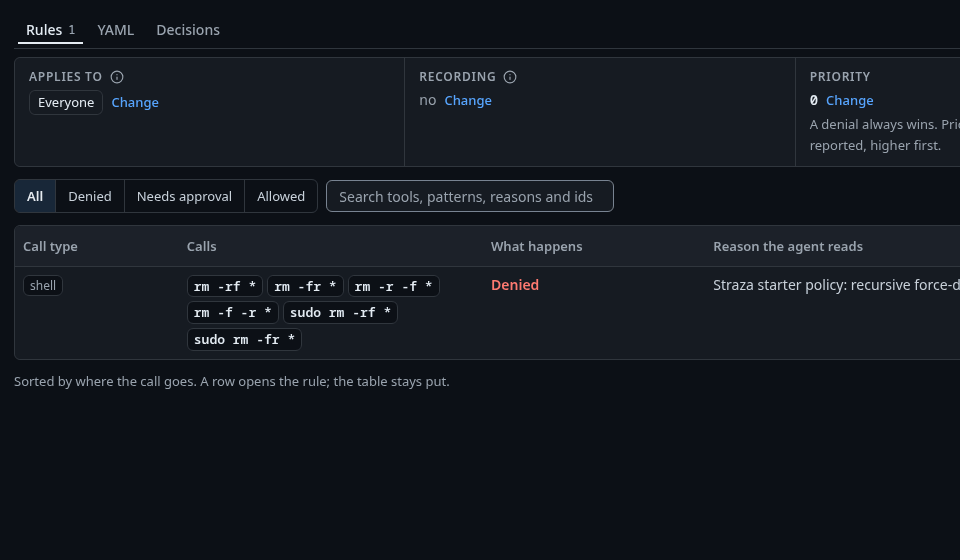Change who the policy applies to
Image resolution: width=960 pixels, height=560 pixels.
135,102
